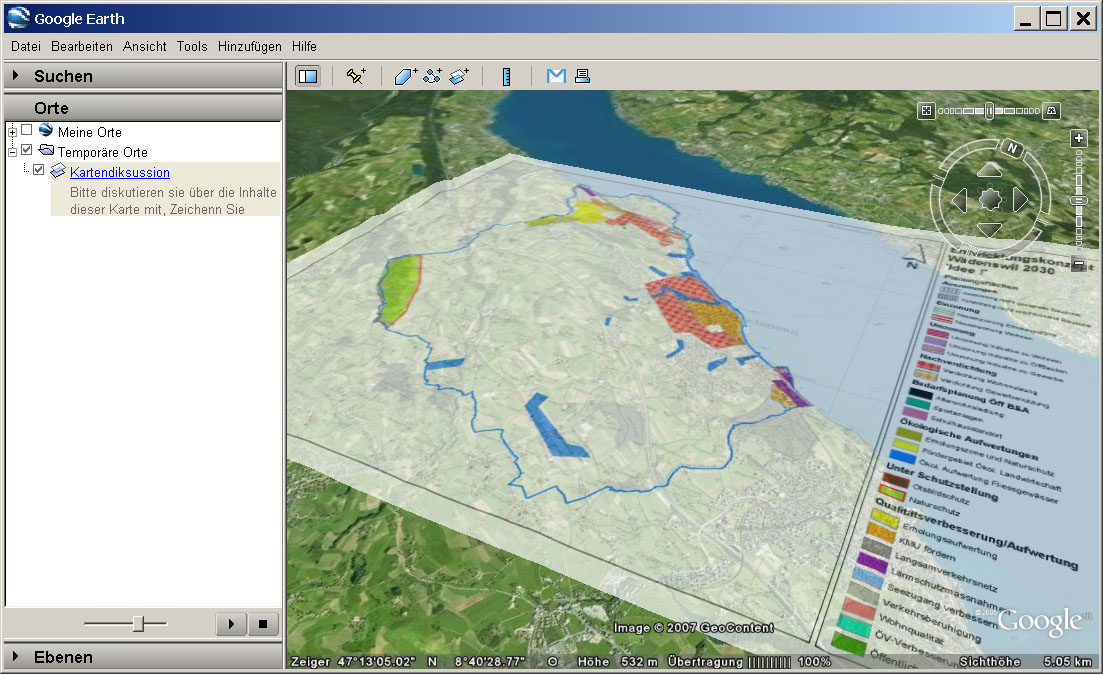Click the print toolbar icon
Screen dimensions: 1103x674
tap(582, 76)
